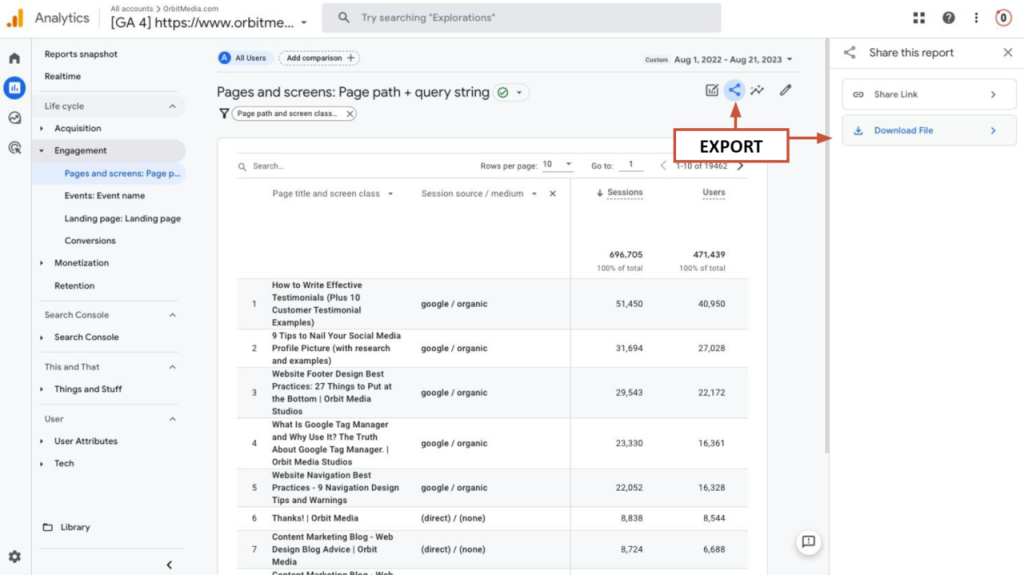This screenshot has width=1024, height=575.
Task: Select Landing page report in sidebar
Action: pyautogui.click(x=122, y=218)
